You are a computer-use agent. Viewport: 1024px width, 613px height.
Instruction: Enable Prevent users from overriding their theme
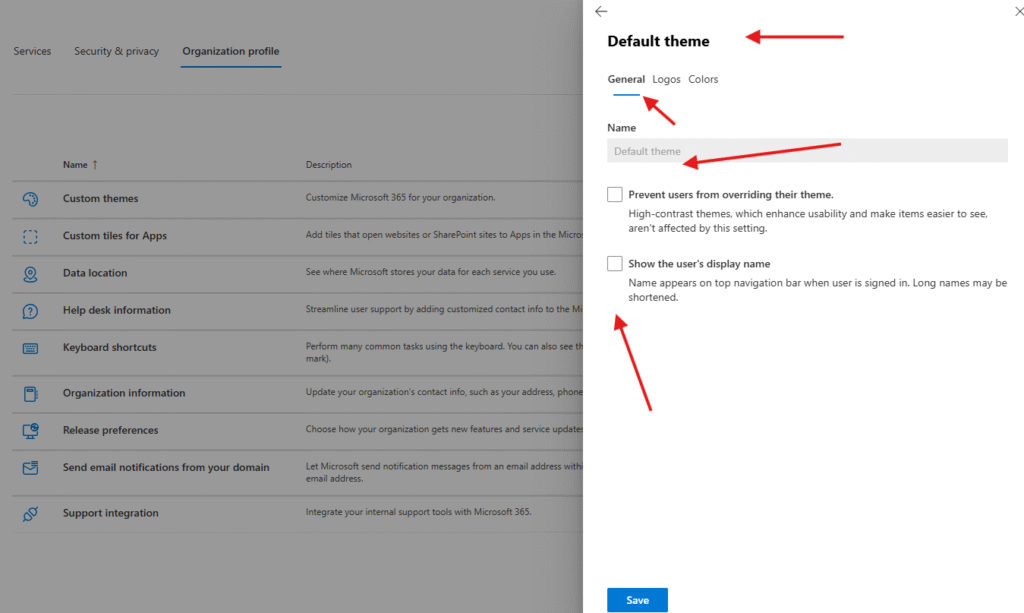(x=615, y=194)
